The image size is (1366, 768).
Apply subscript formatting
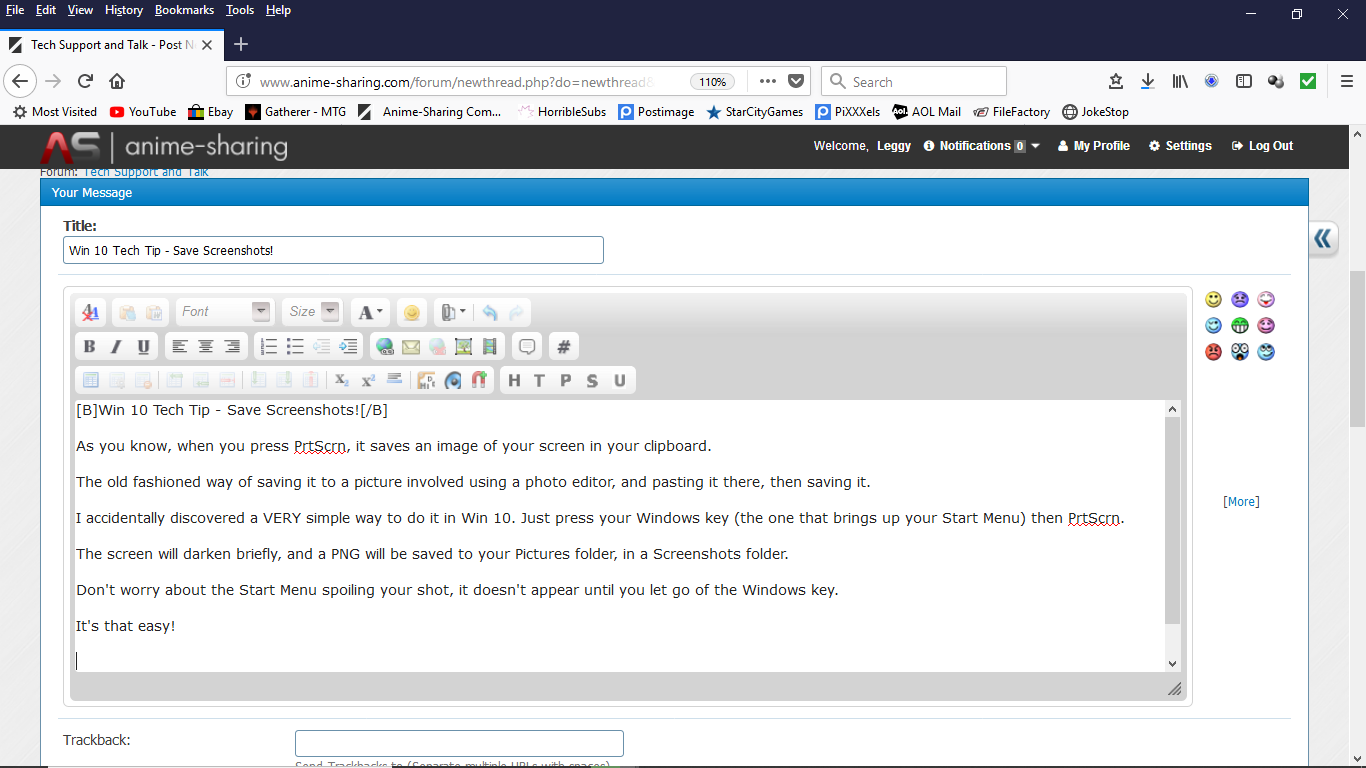[x=341, y=380]
